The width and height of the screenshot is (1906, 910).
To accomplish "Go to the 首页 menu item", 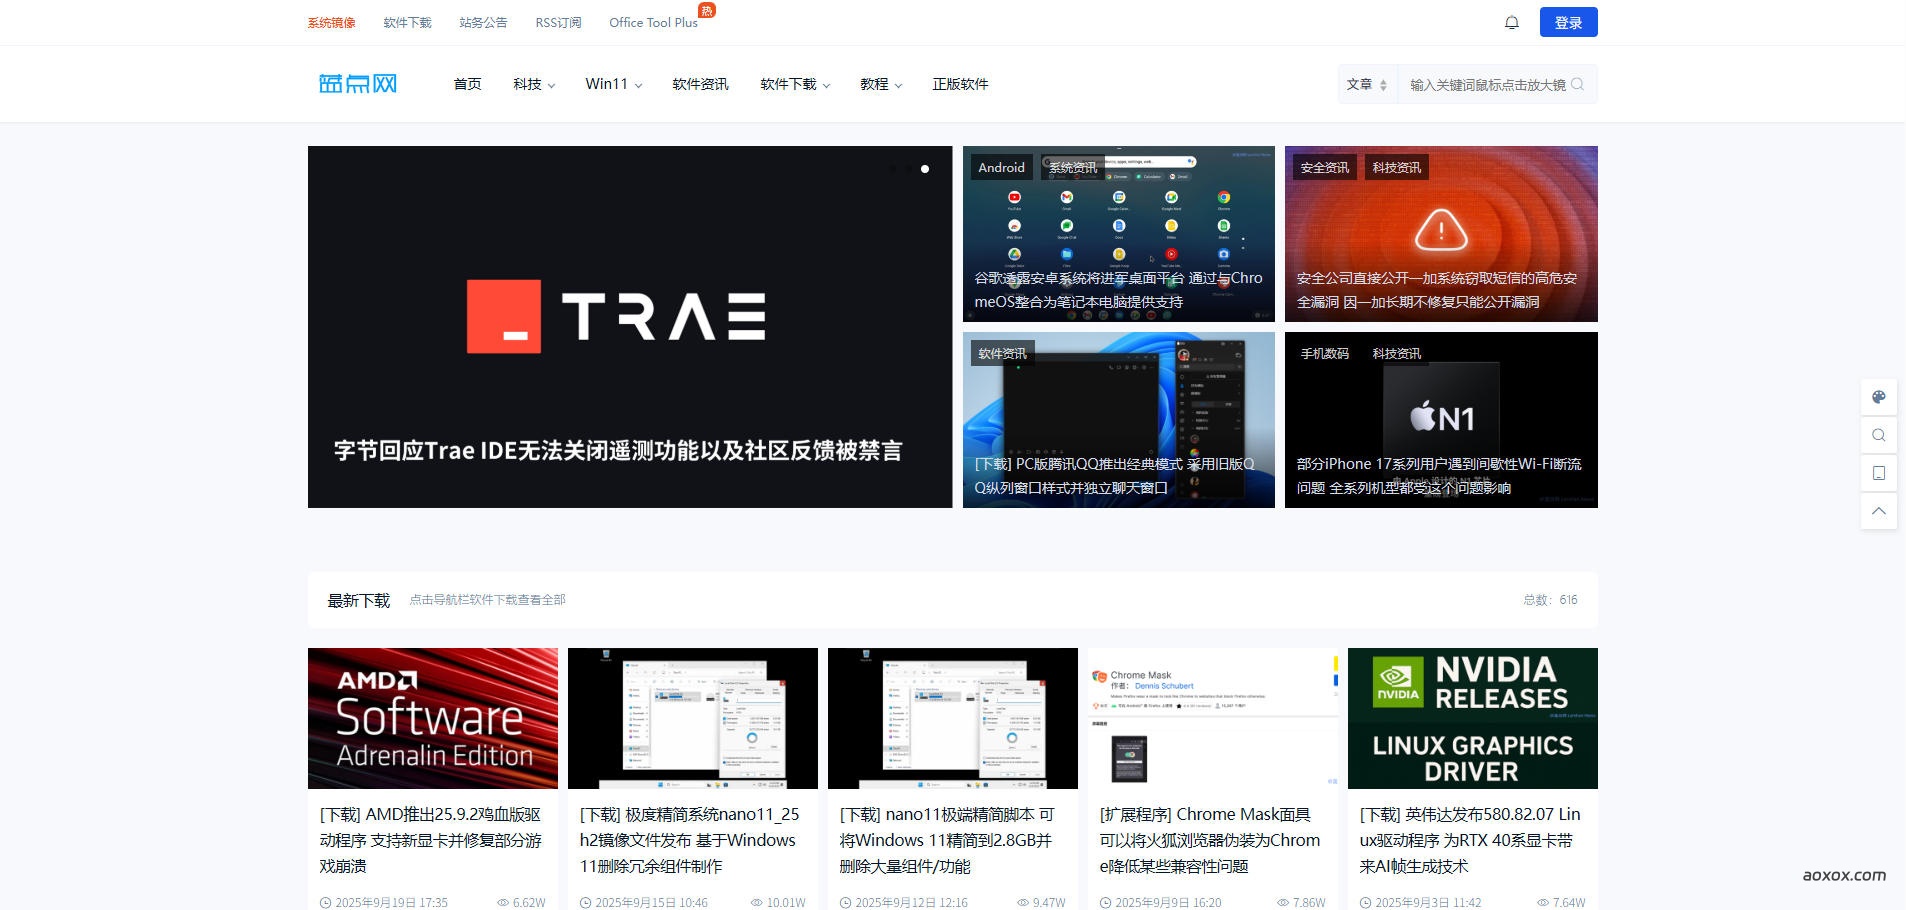I will pos(467,85).
